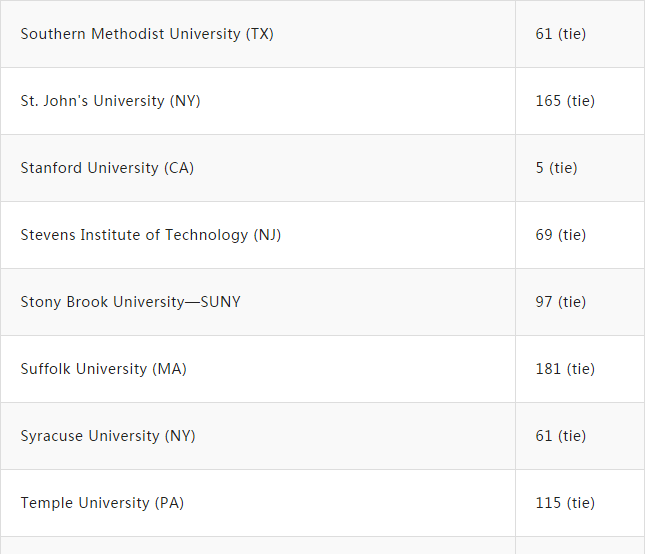The image size is (645, 554).
Task: Click the 61 (tie) rank beside Syracuse University
Action: (560, 436)
